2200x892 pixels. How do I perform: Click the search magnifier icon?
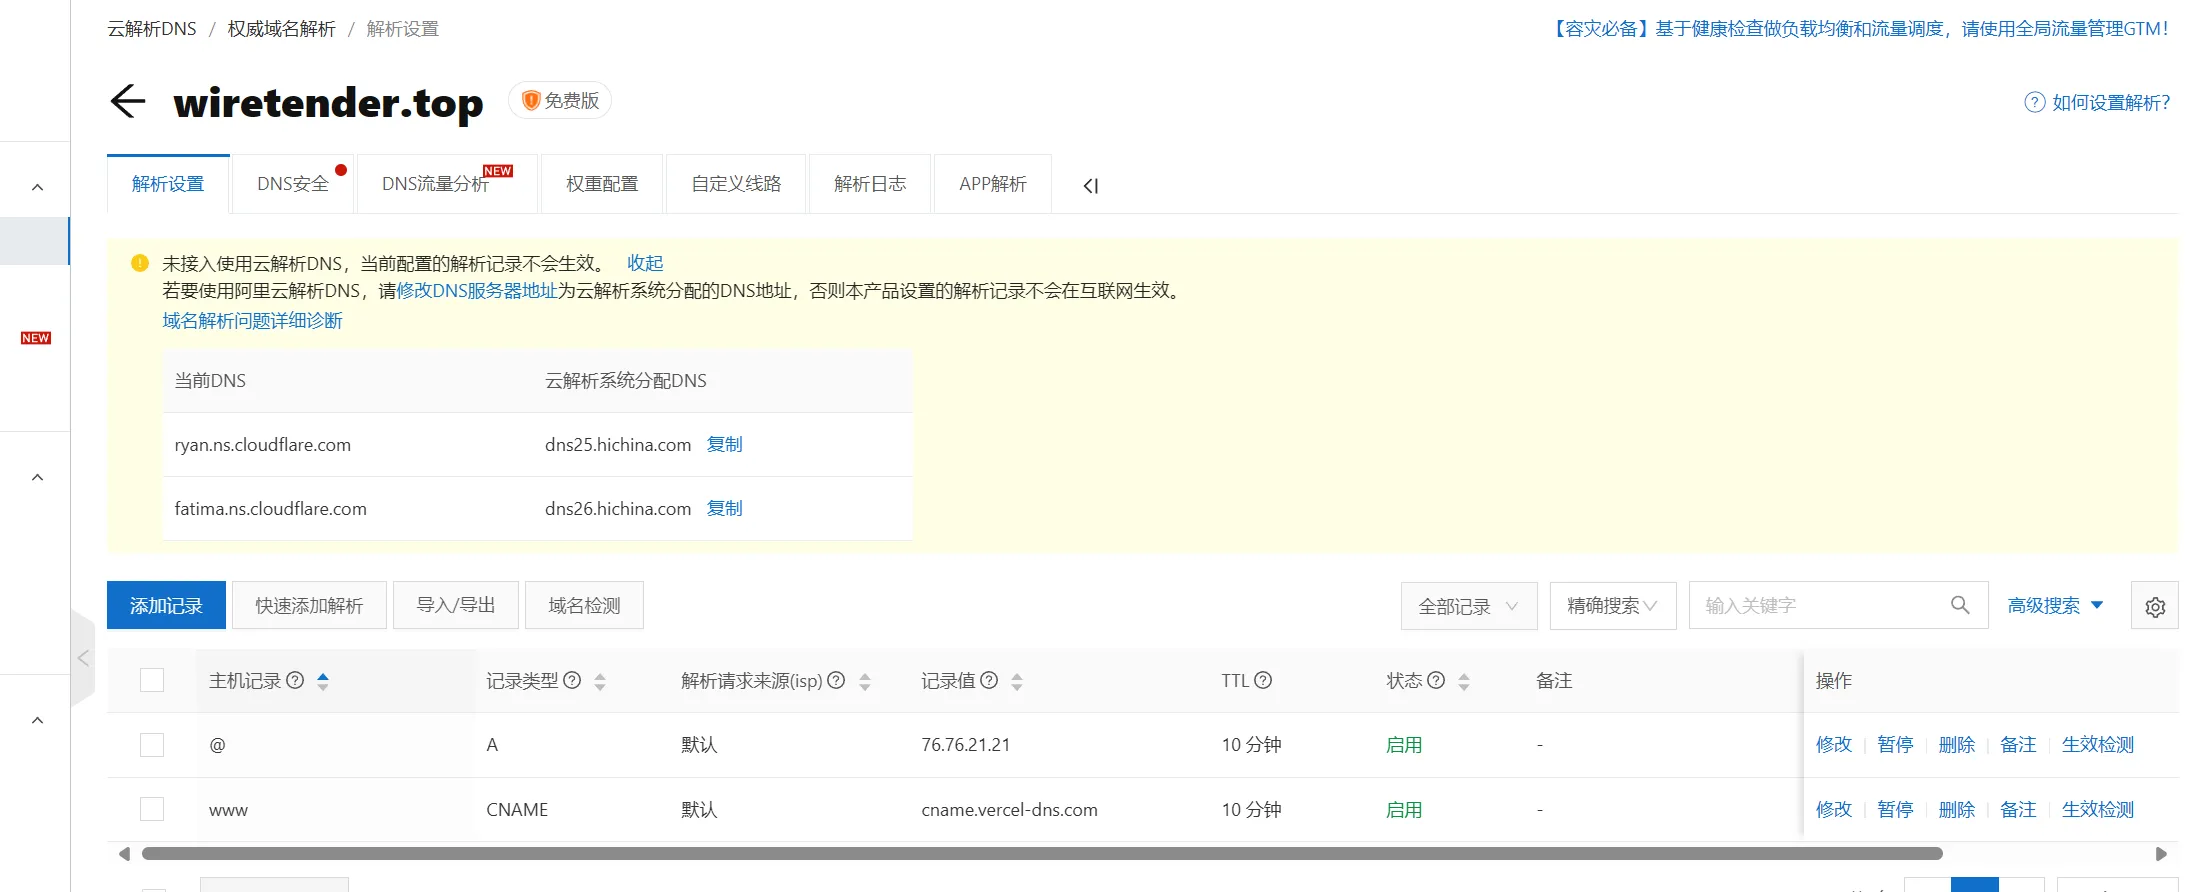click(x=1960, y=605)
